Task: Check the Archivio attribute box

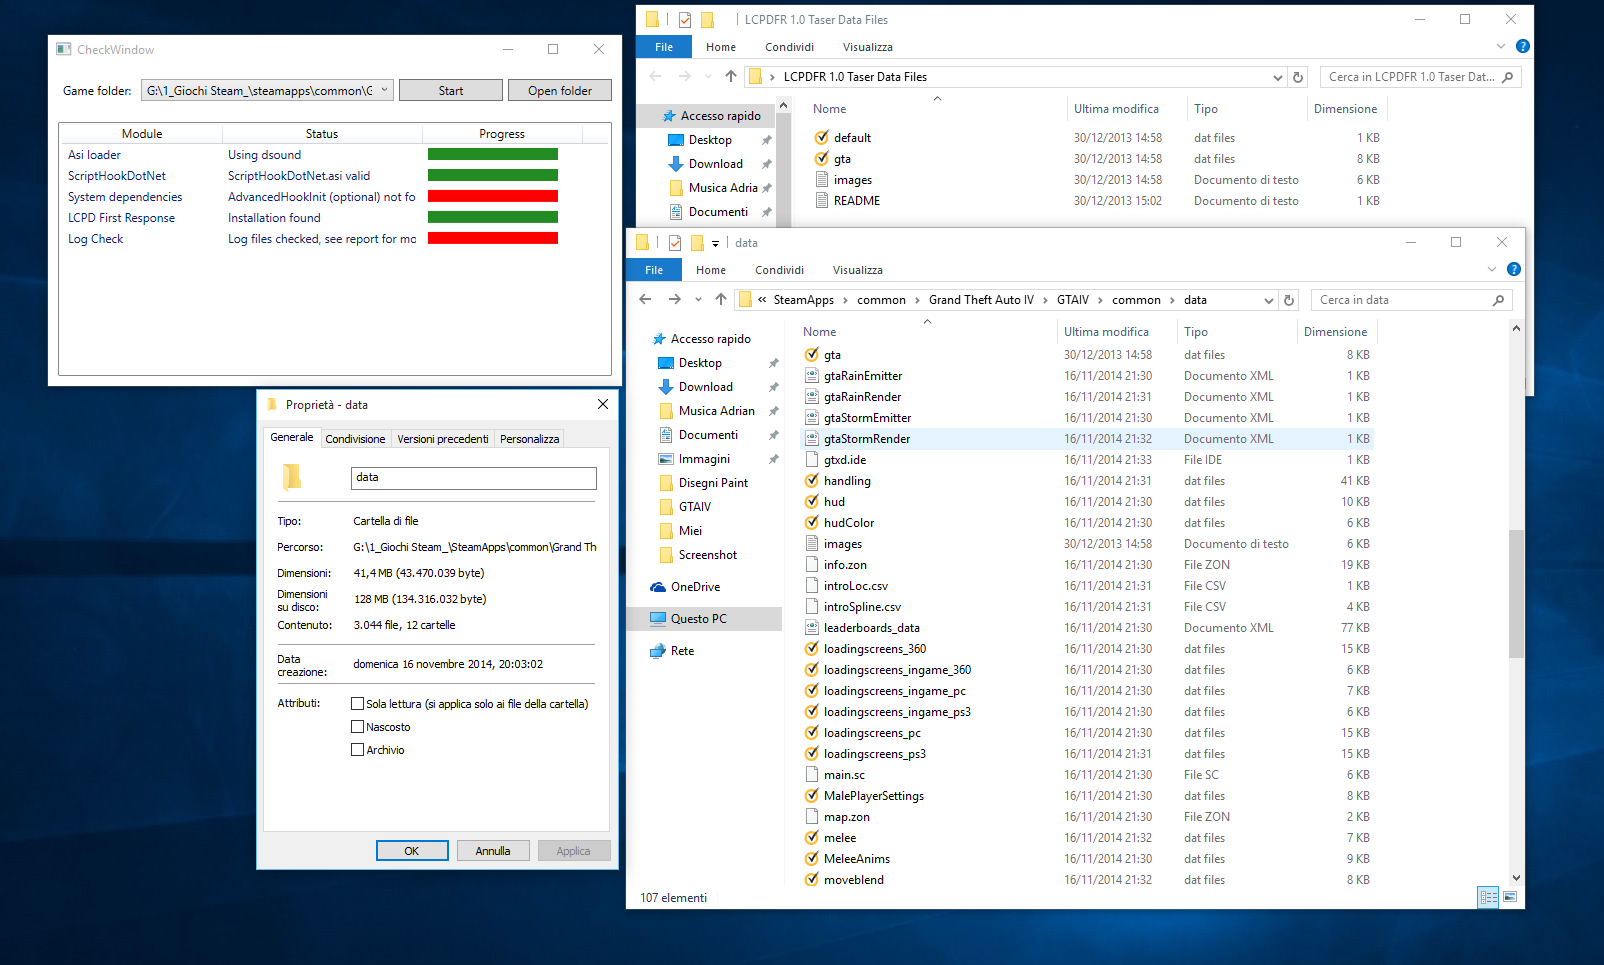Action: pos(357,750)
